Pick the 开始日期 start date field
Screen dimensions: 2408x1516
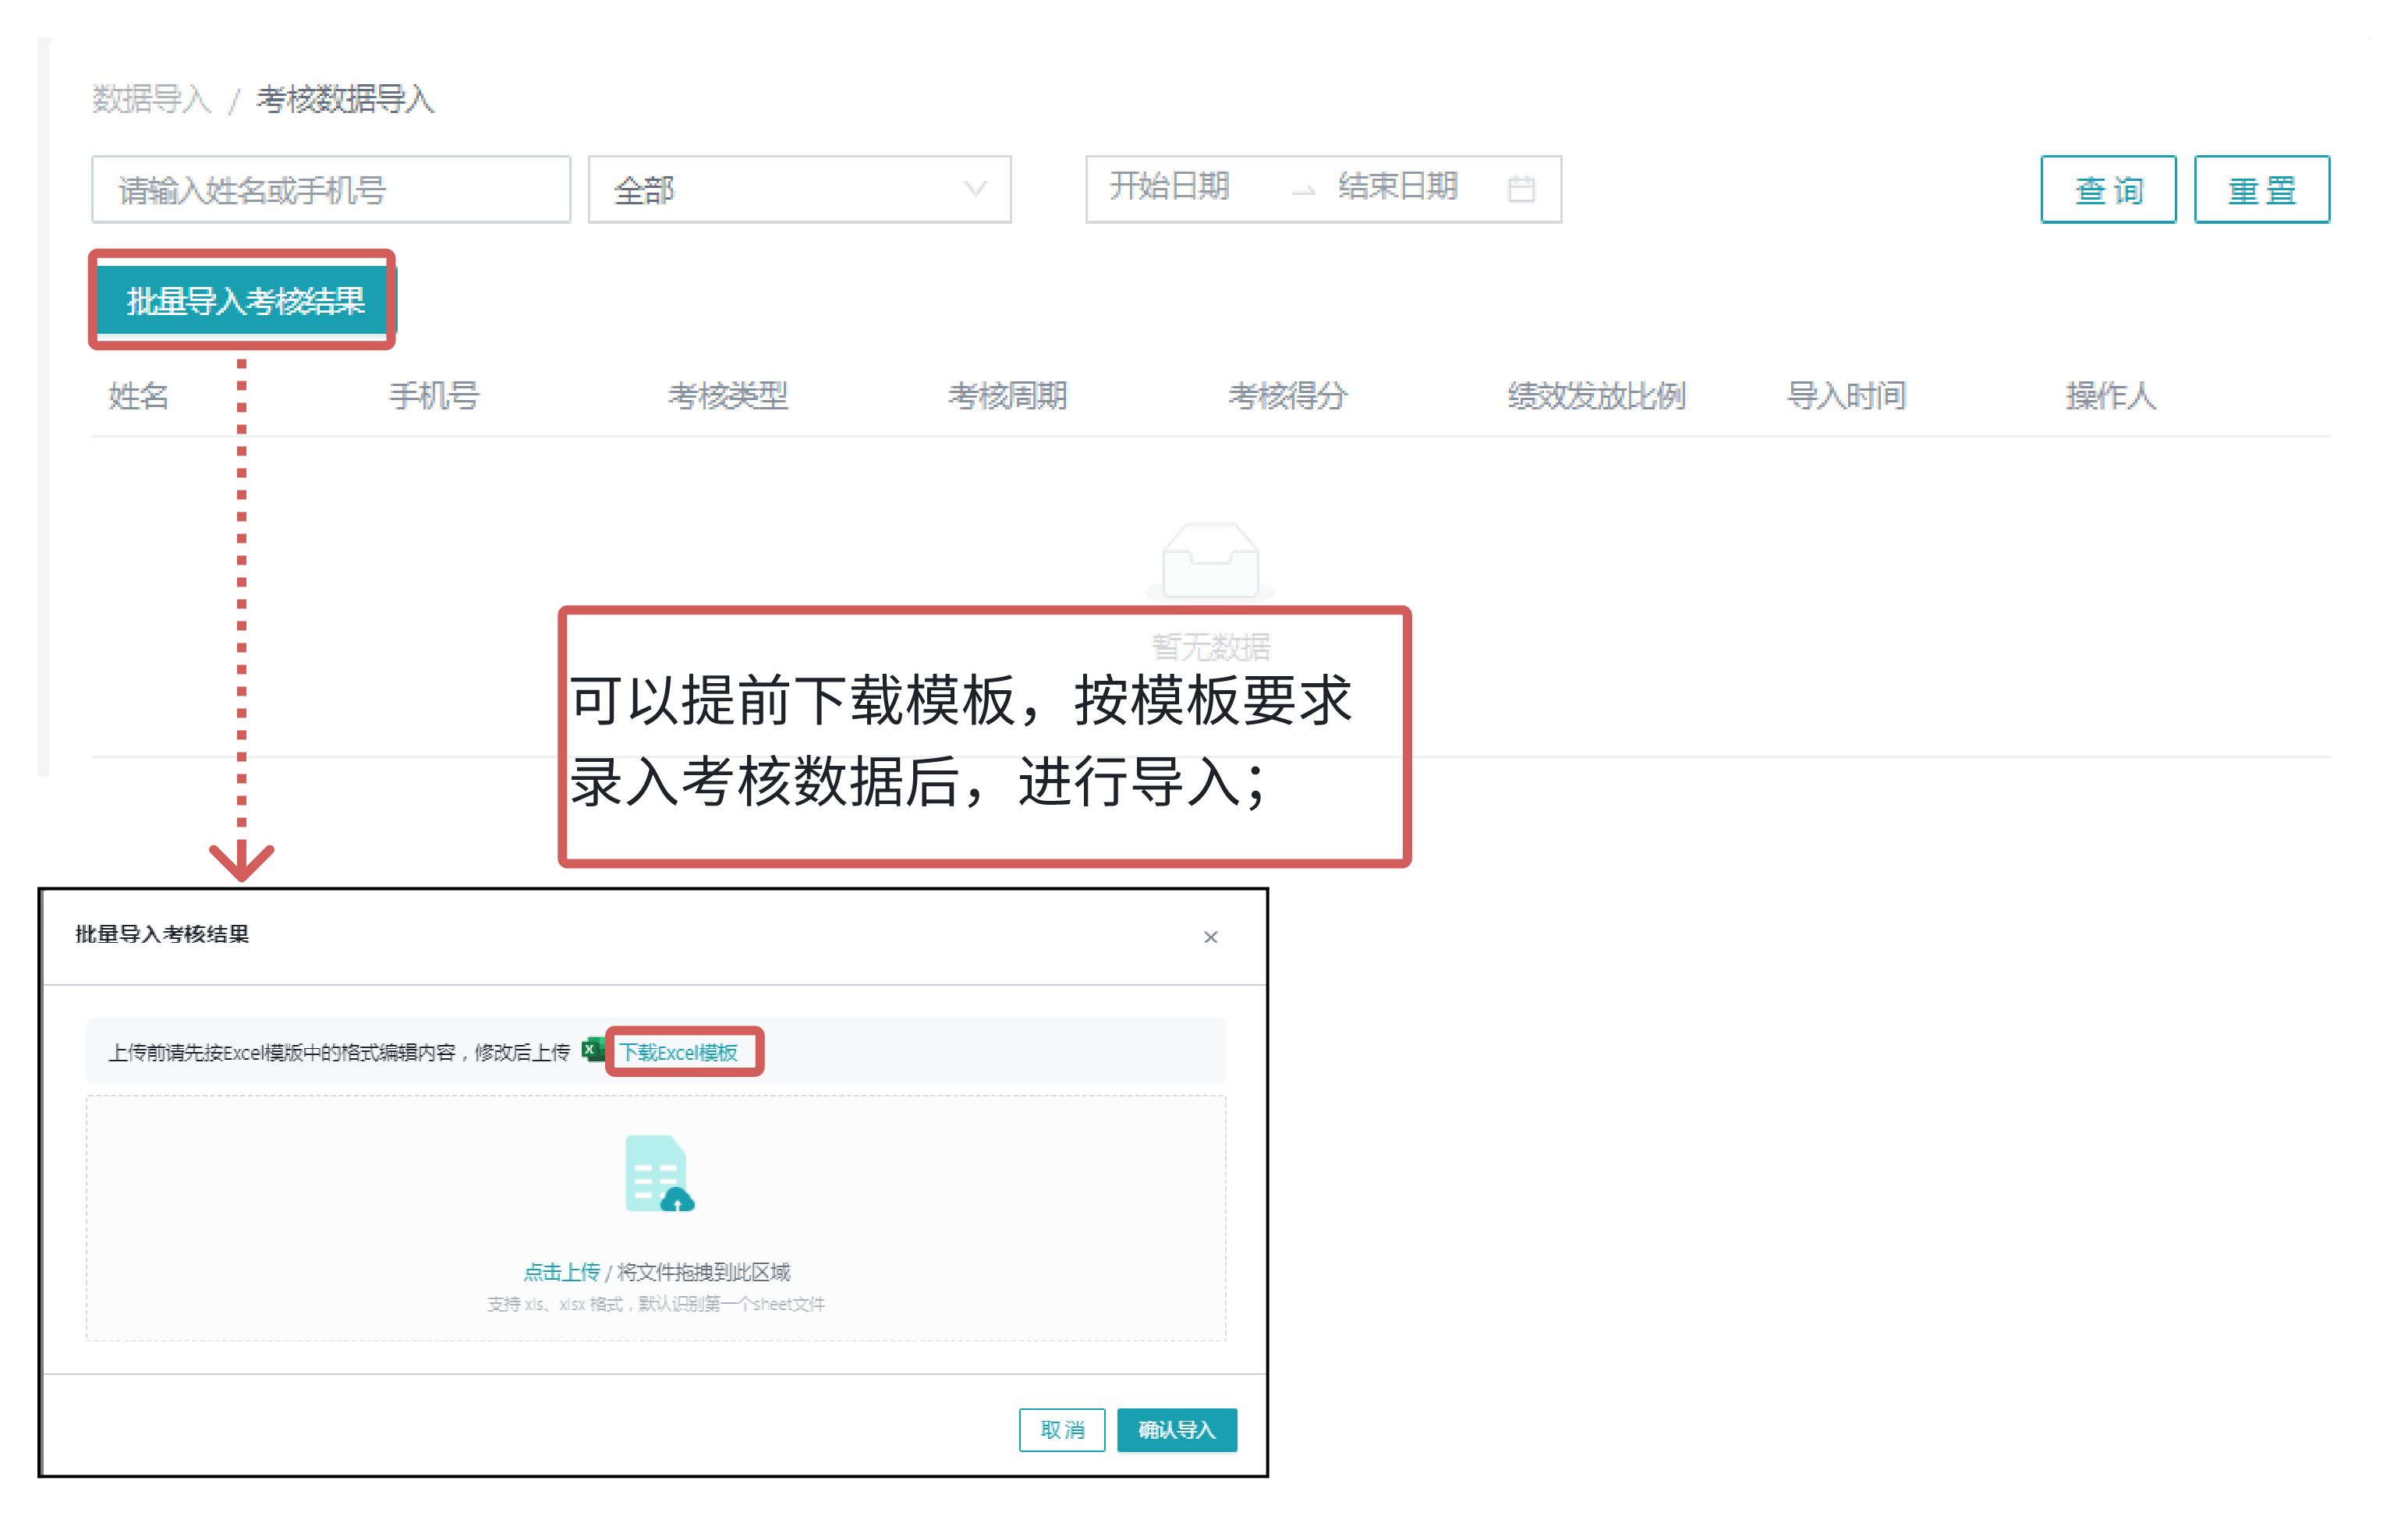click(1169, 186)
